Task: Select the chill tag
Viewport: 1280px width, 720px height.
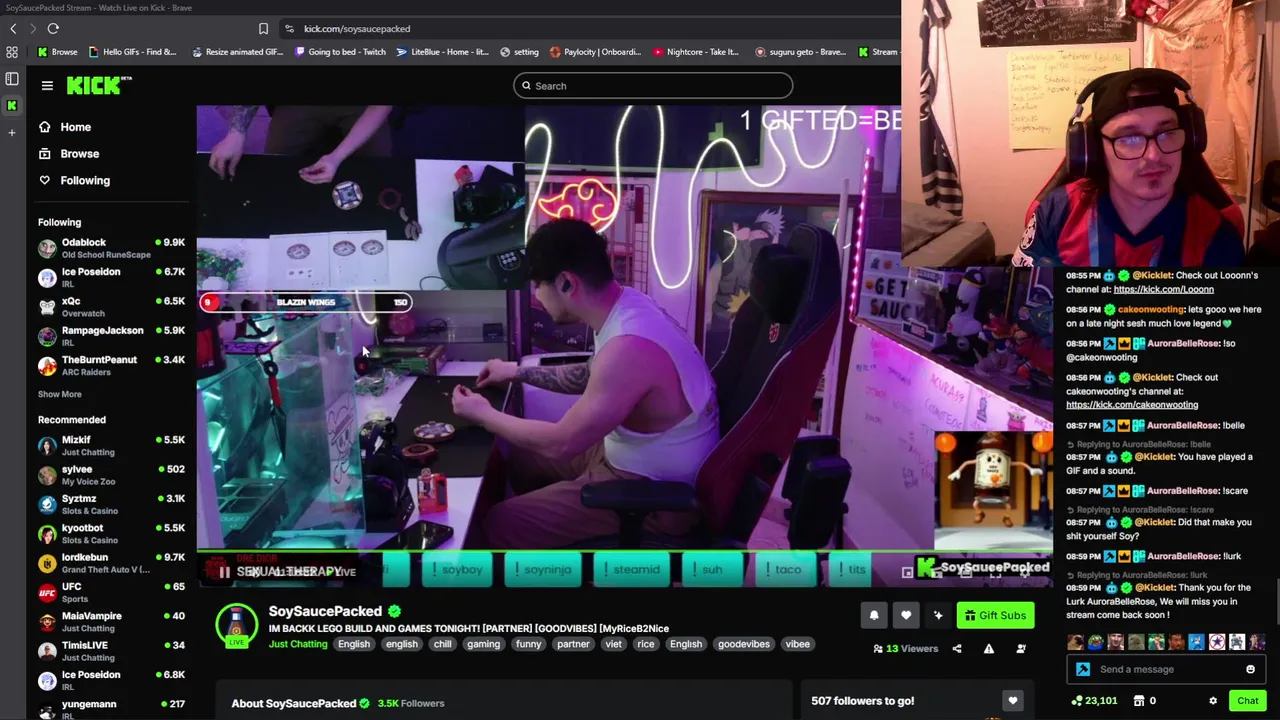Action: [442, 644]
